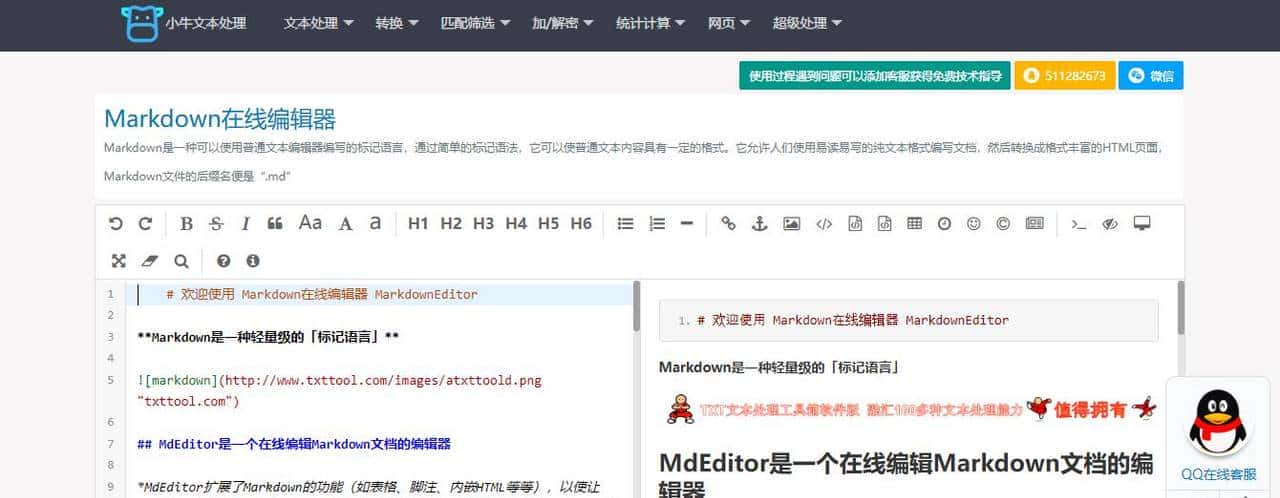Image resolution: width=1280 pixels, height=498 pixels.
Task: Click the redo icon in editor toolbar
Action: [x=145, y=224]
